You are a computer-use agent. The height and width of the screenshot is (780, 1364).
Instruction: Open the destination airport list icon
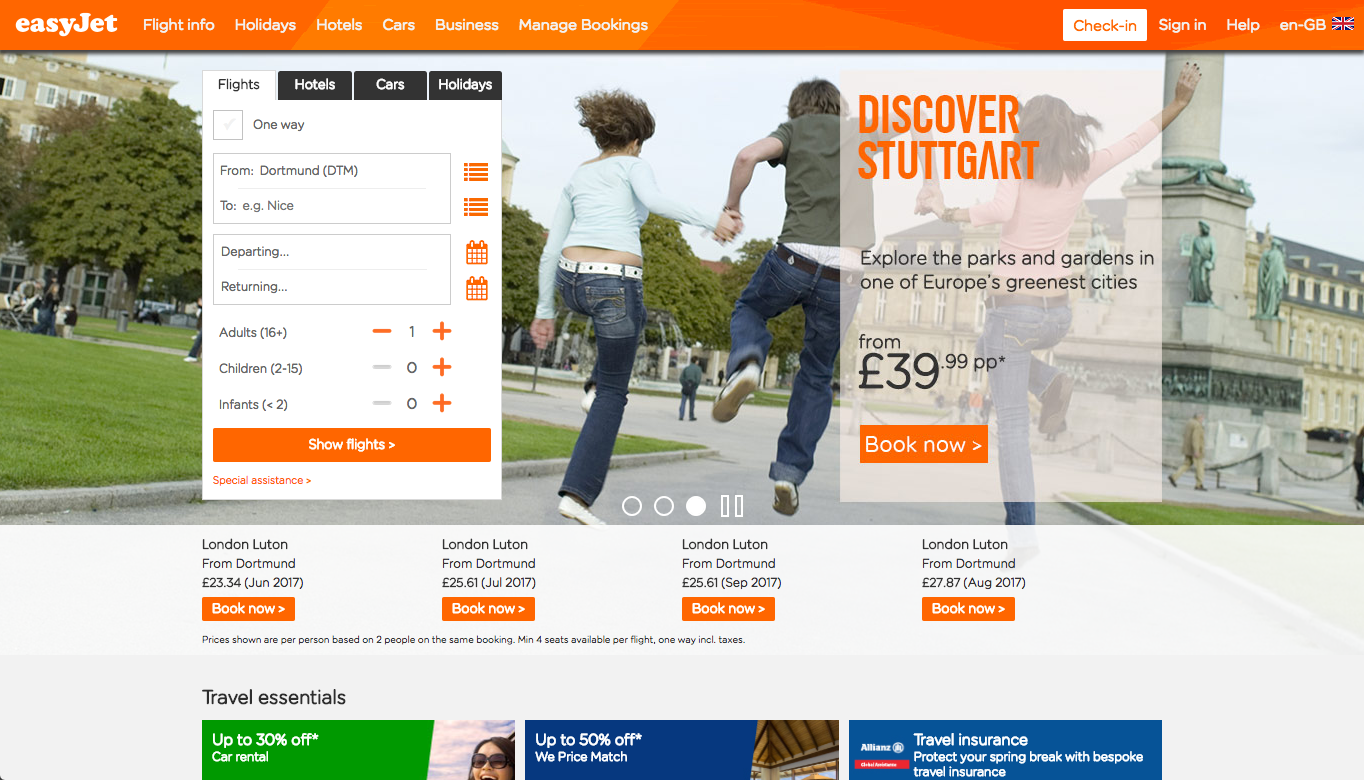coord(476,207)
